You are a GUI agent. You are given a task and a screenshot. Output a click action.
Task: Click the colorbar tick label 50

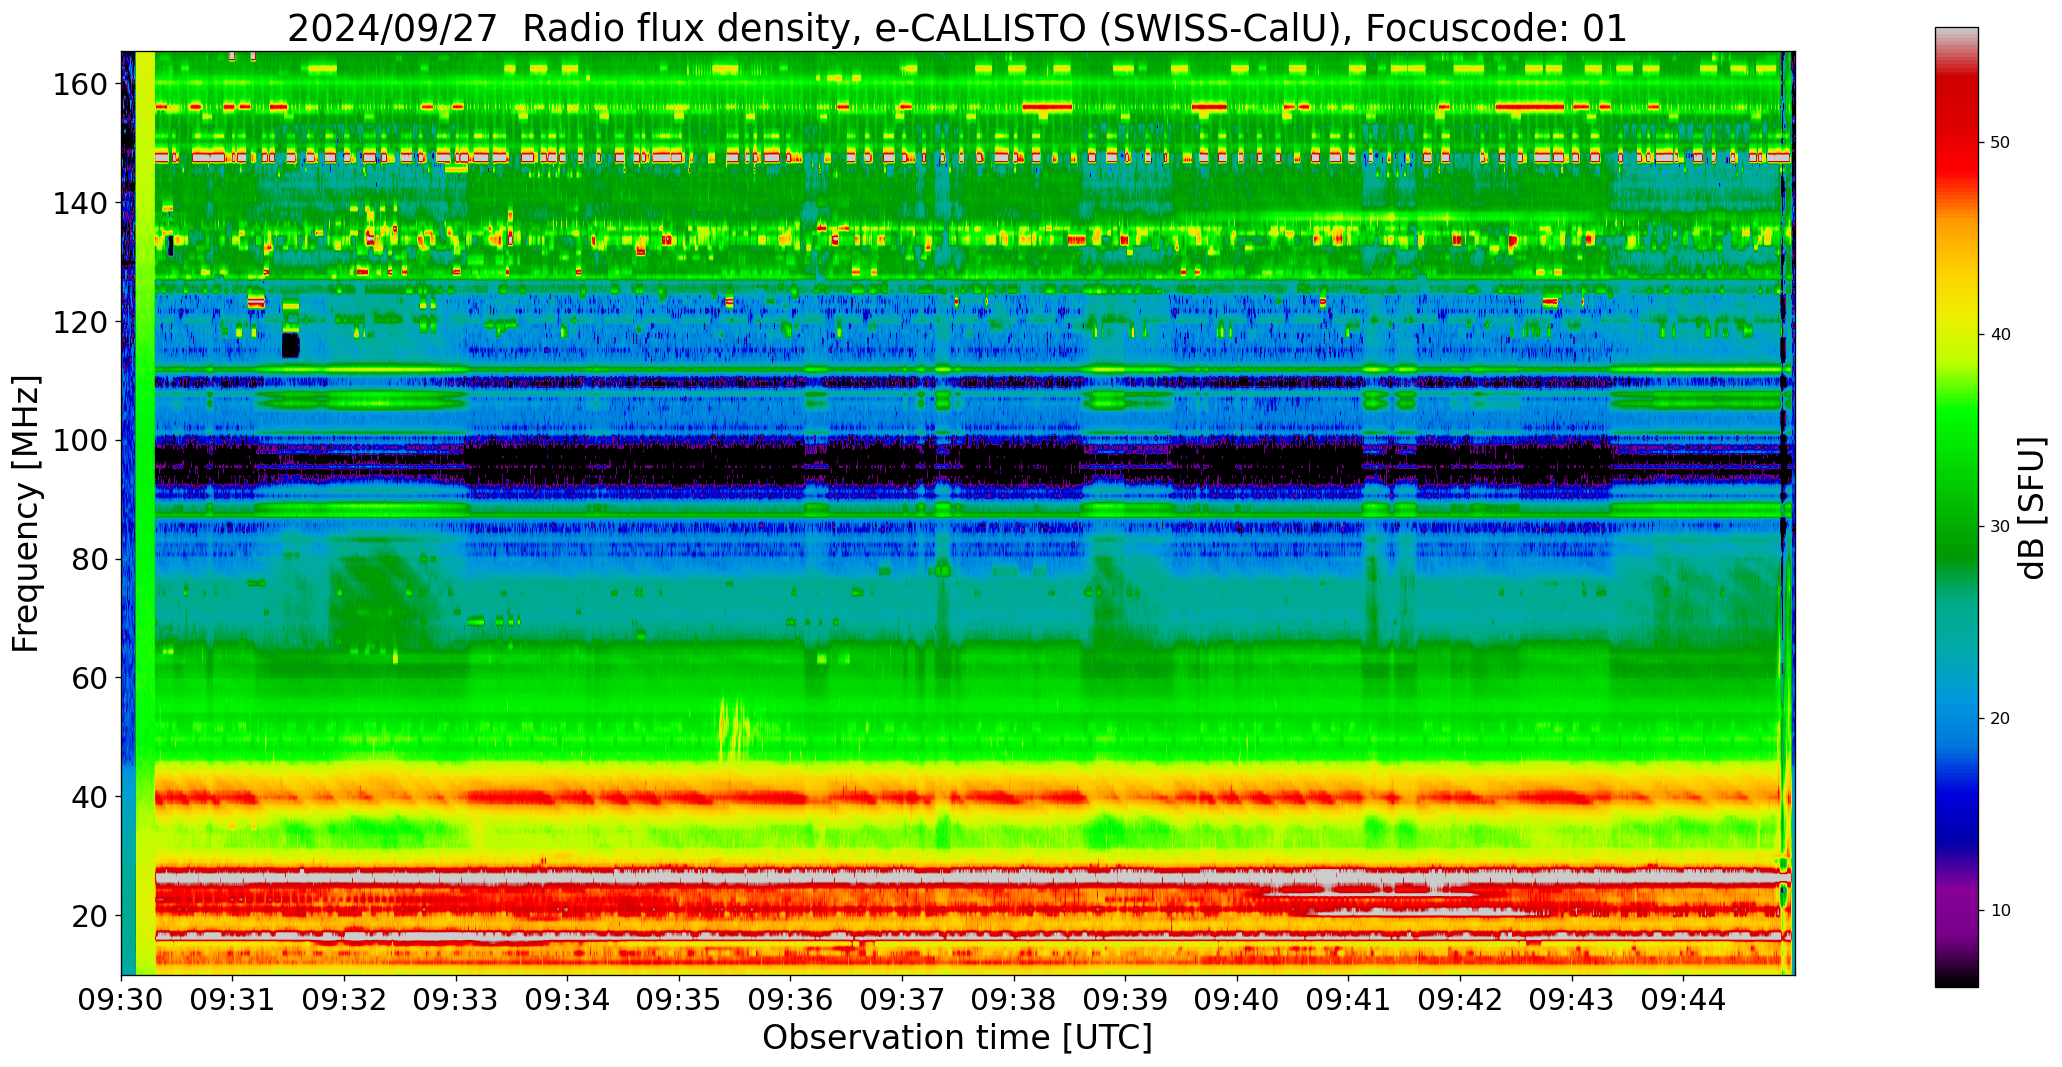pyautogui.click(x=2000, y=143)
